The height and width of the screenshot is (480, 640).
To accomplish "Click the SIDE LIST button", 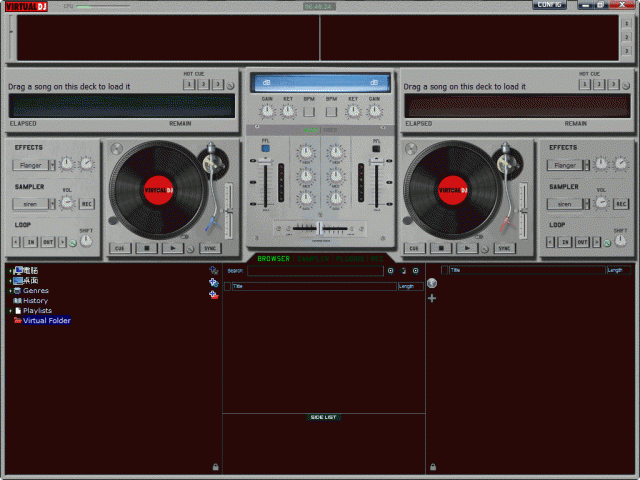I will click(323, 417).
